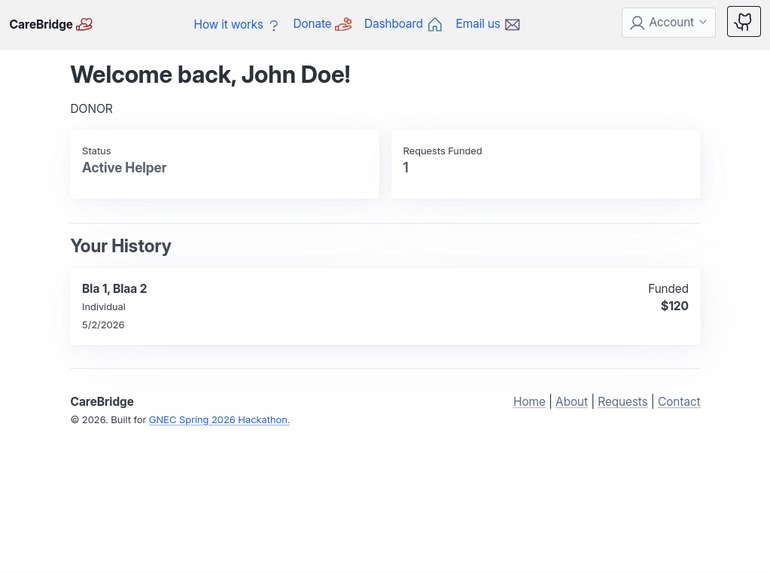This screenshot has width=770, height=573.
Task: Go to the Donate nav link
Action: 312,24
